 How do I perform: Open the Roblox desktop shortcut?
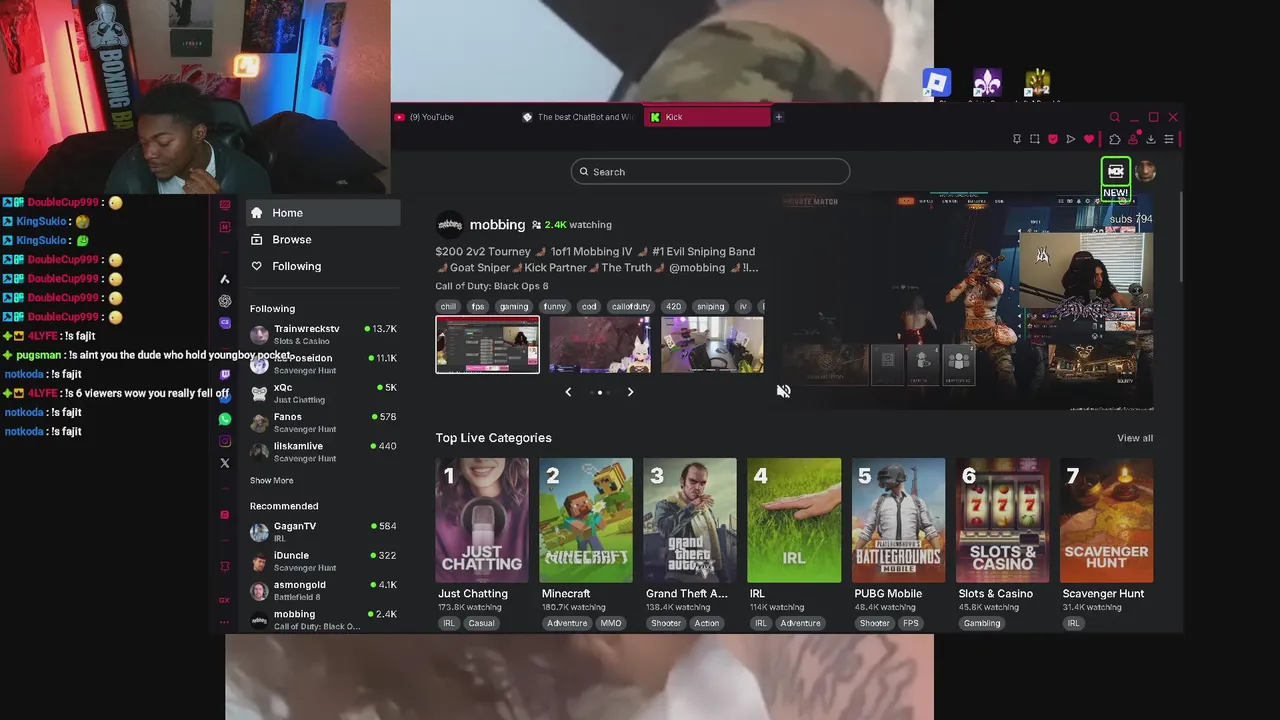[x=936, y=83]
